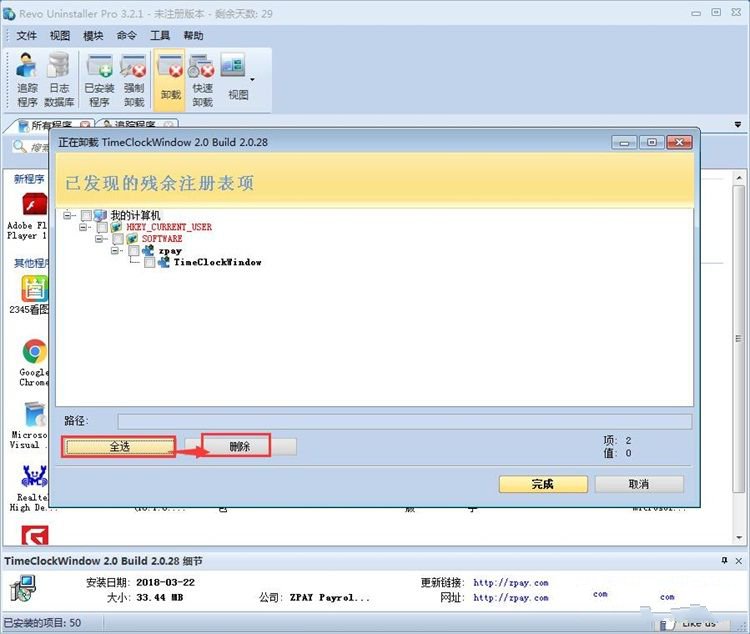Click the 新程序 group header
This screenshot has width=750, height=634.
coord(29,178)
